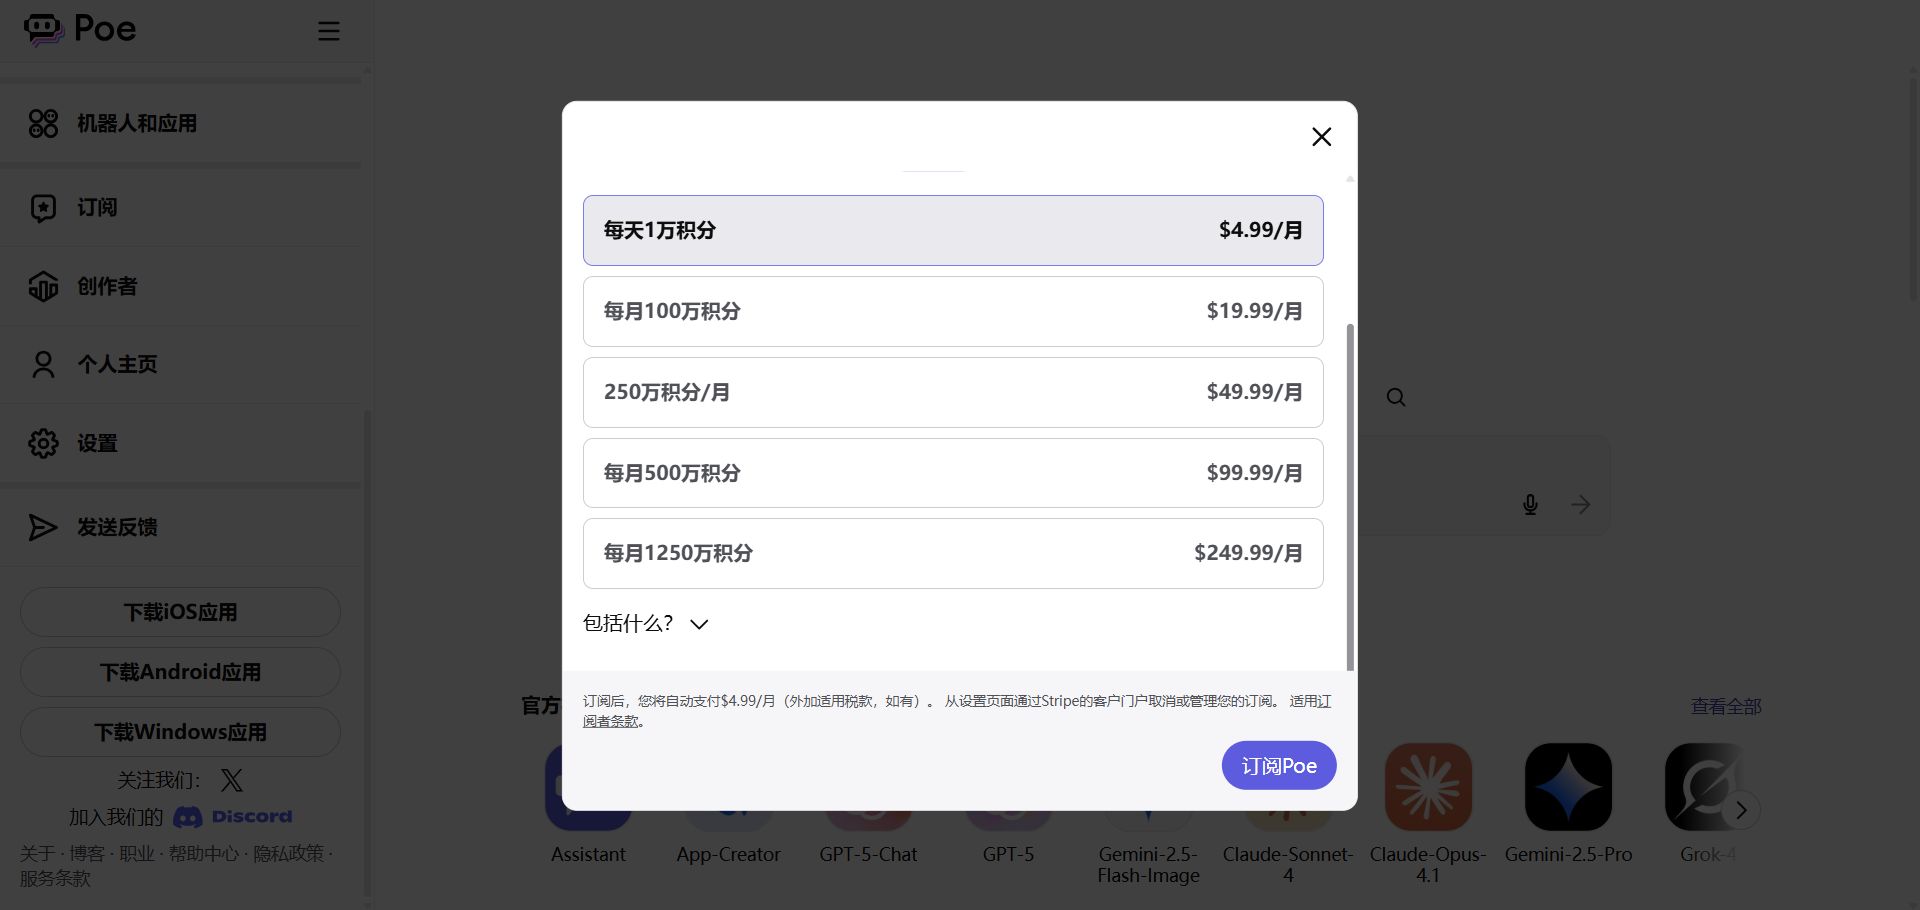Choose the 每月1250万积分 $249.99 plan

[953, 553]
